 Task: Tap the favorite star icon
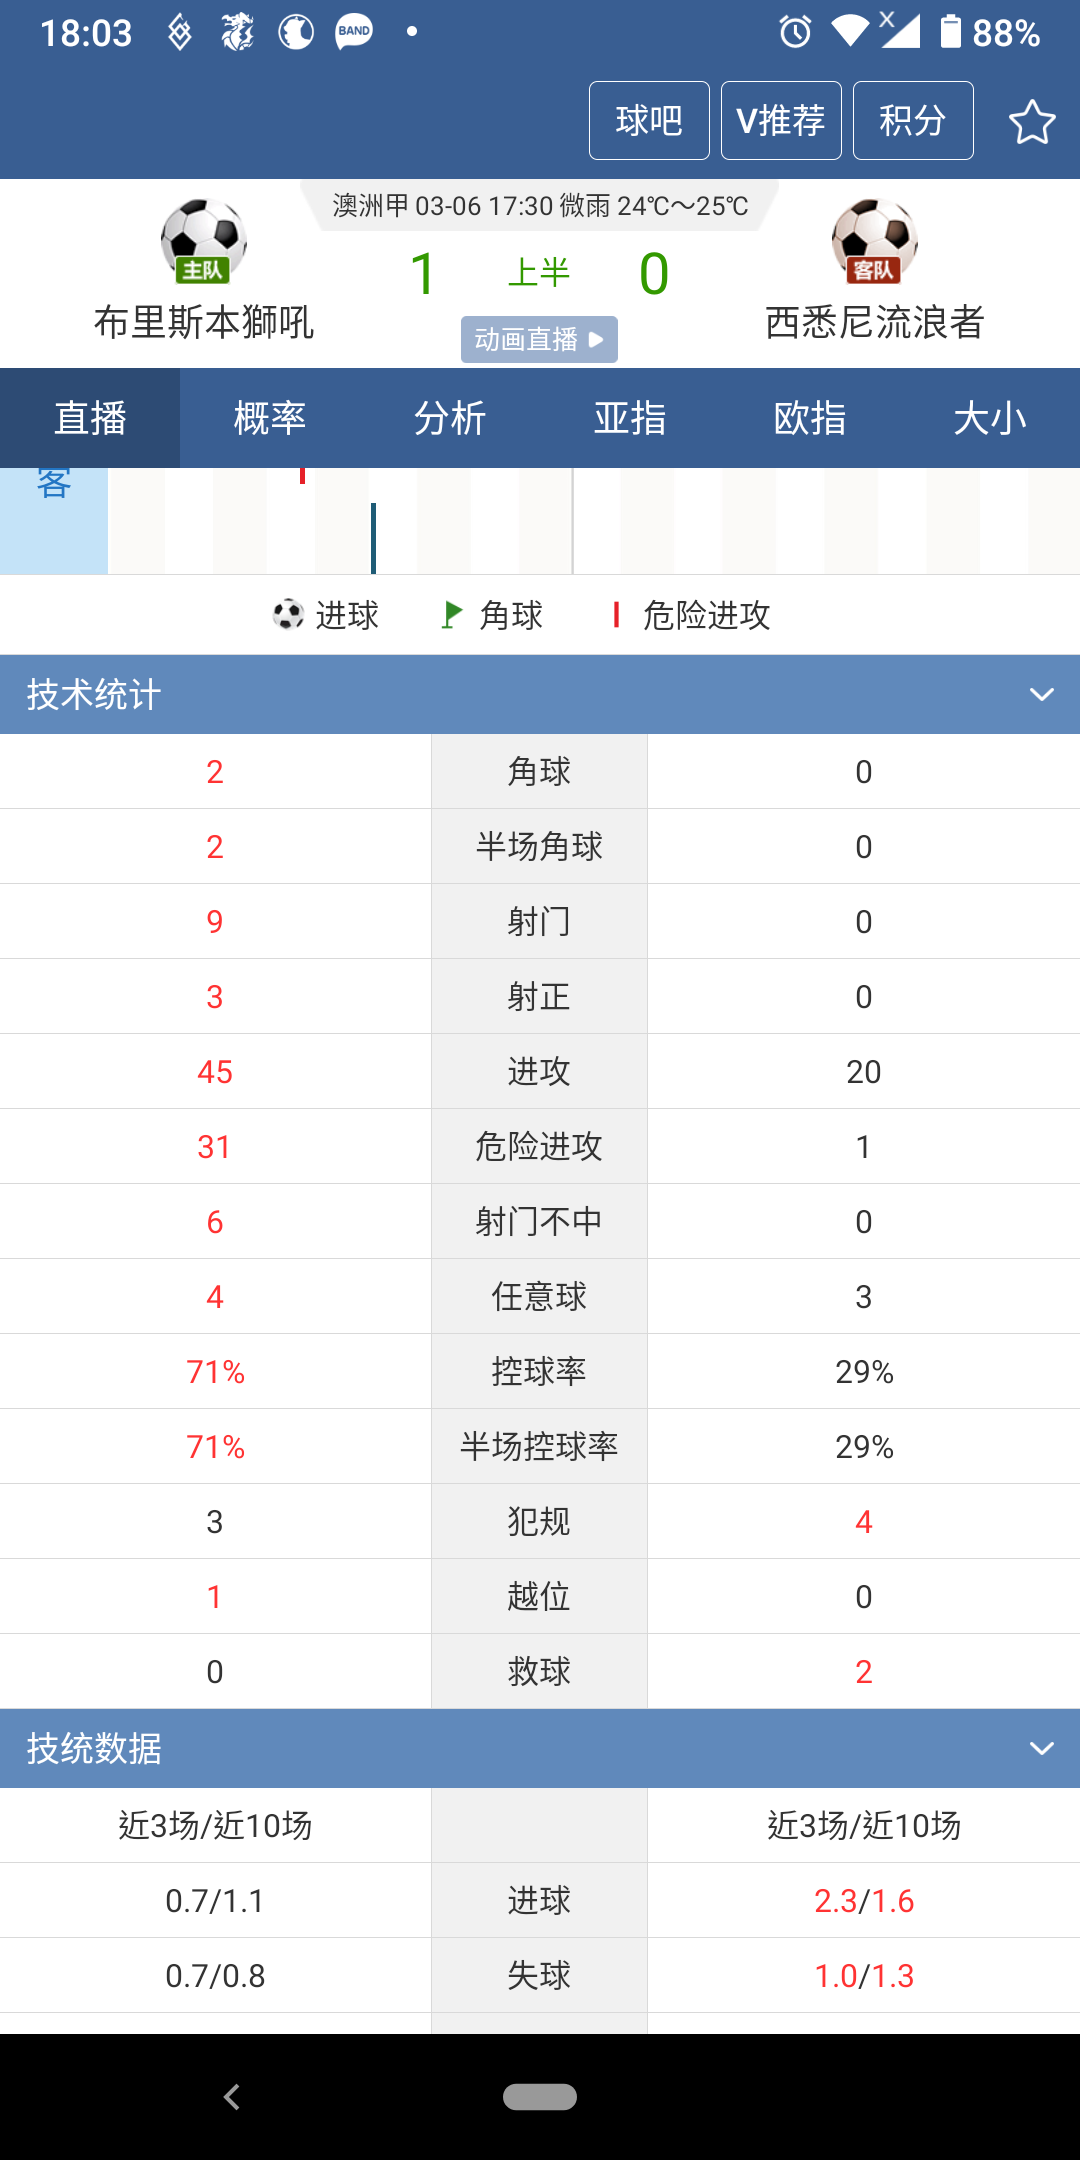pyautogui.click(x=1032, y=122)
